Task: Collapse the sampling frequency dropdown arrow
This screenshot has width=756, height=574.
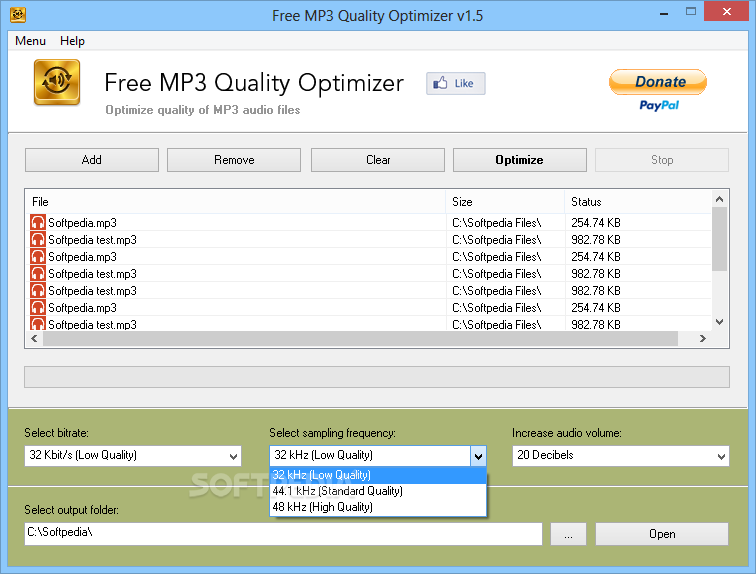Action: pyautogui.click(x=478, y=456)
